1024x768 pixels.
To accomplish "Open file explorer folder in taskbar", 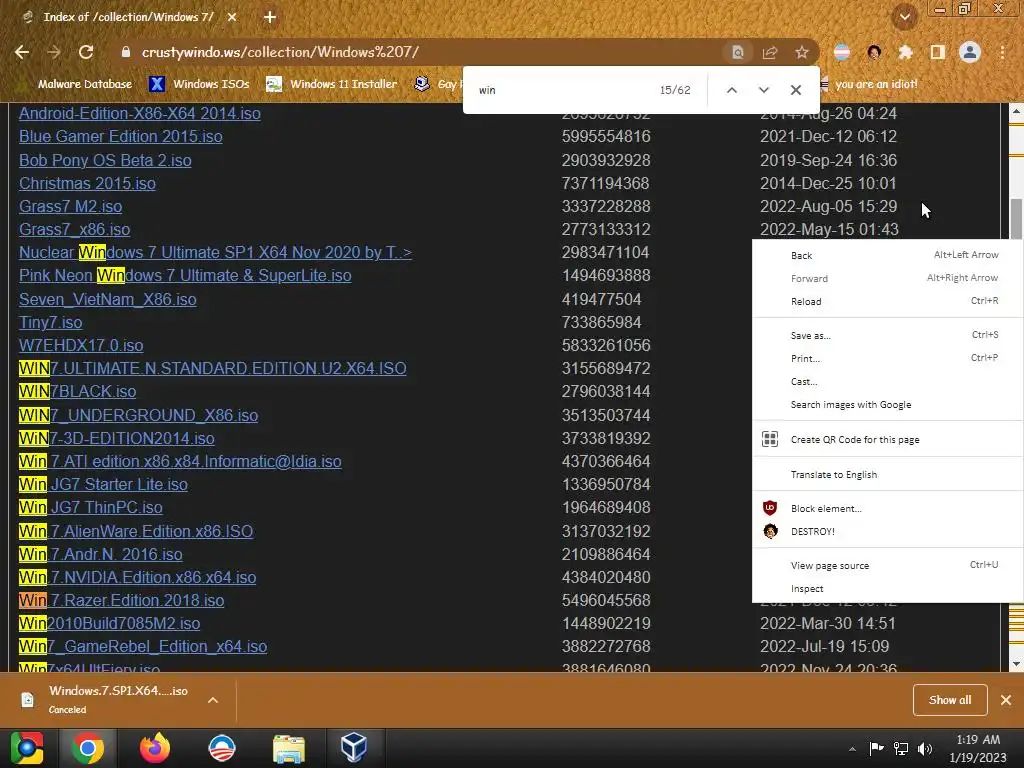I will click(288, 748).
